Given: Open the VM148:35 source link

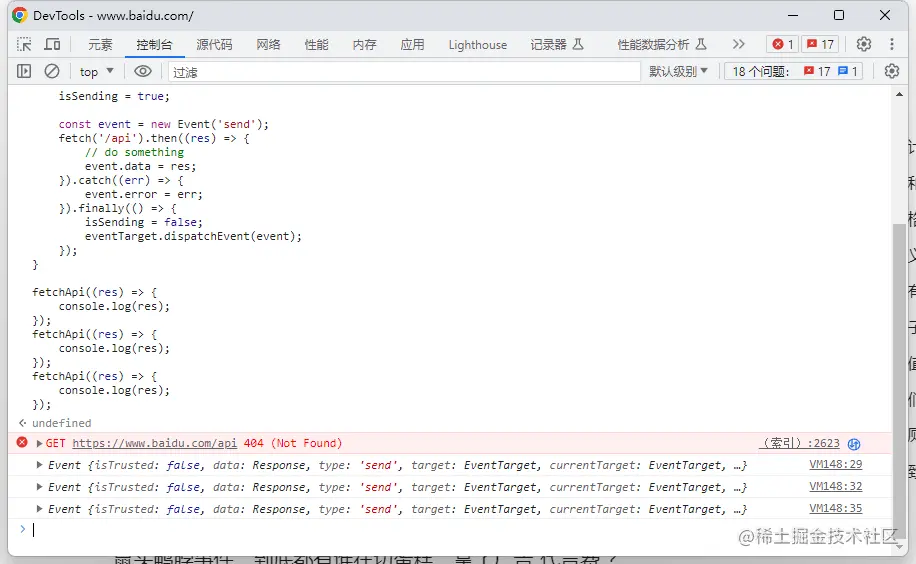Looking at the screenshot, I should pyautogui.click(x=835, y=508).
